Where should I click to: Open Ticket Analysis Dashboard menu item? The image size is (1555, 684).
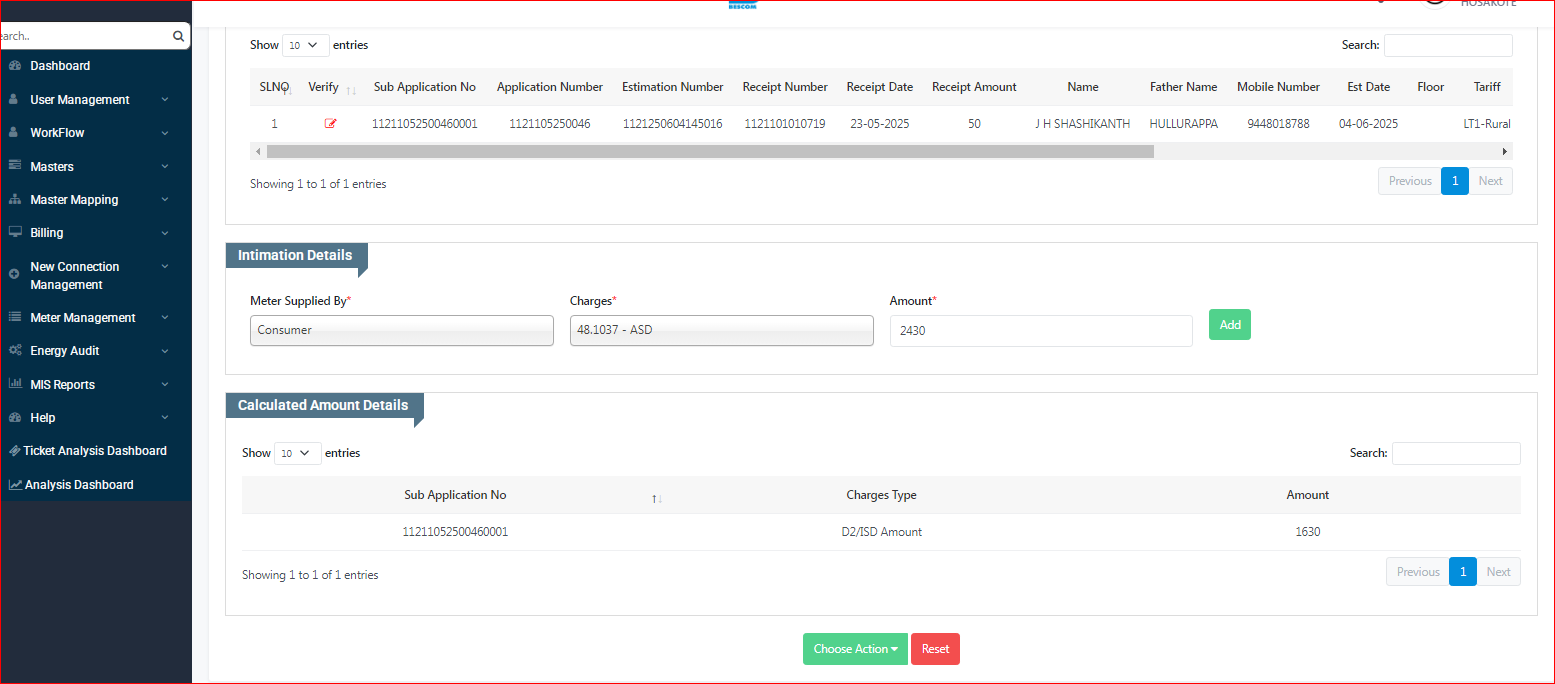click(x=95, y=451)
